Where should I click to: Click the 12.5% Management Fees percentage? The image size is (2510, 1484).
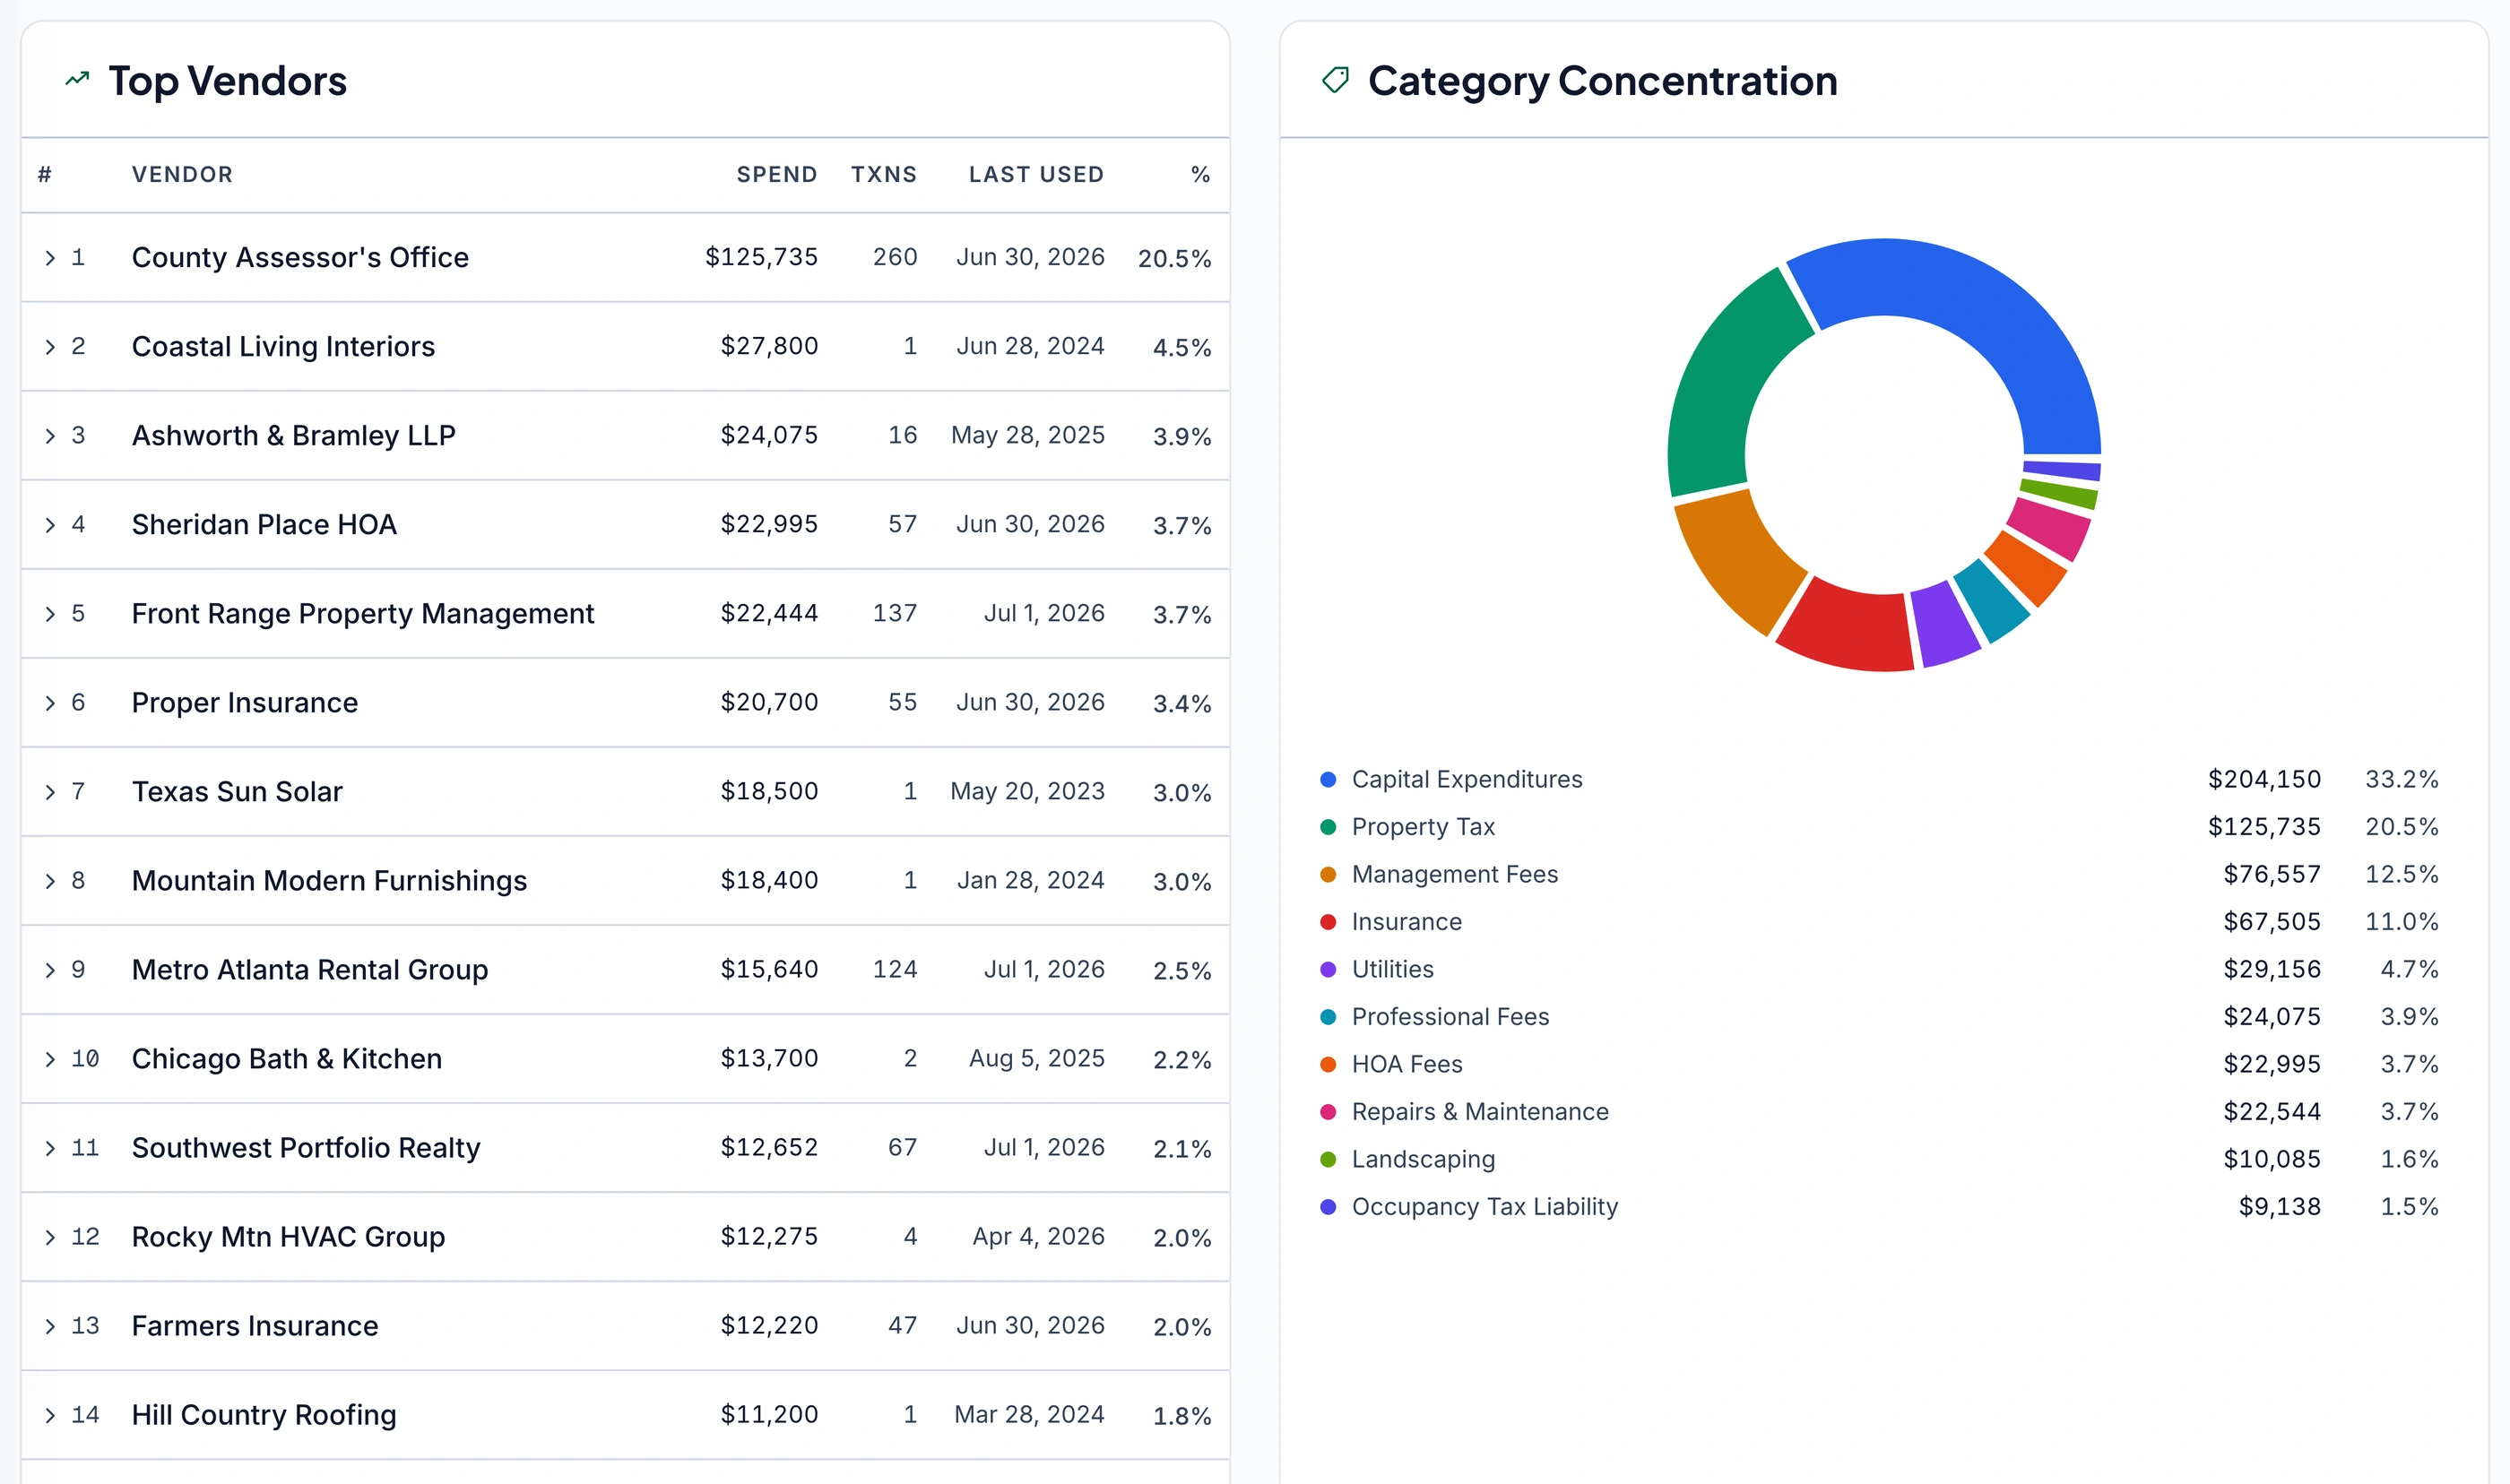2401,874
